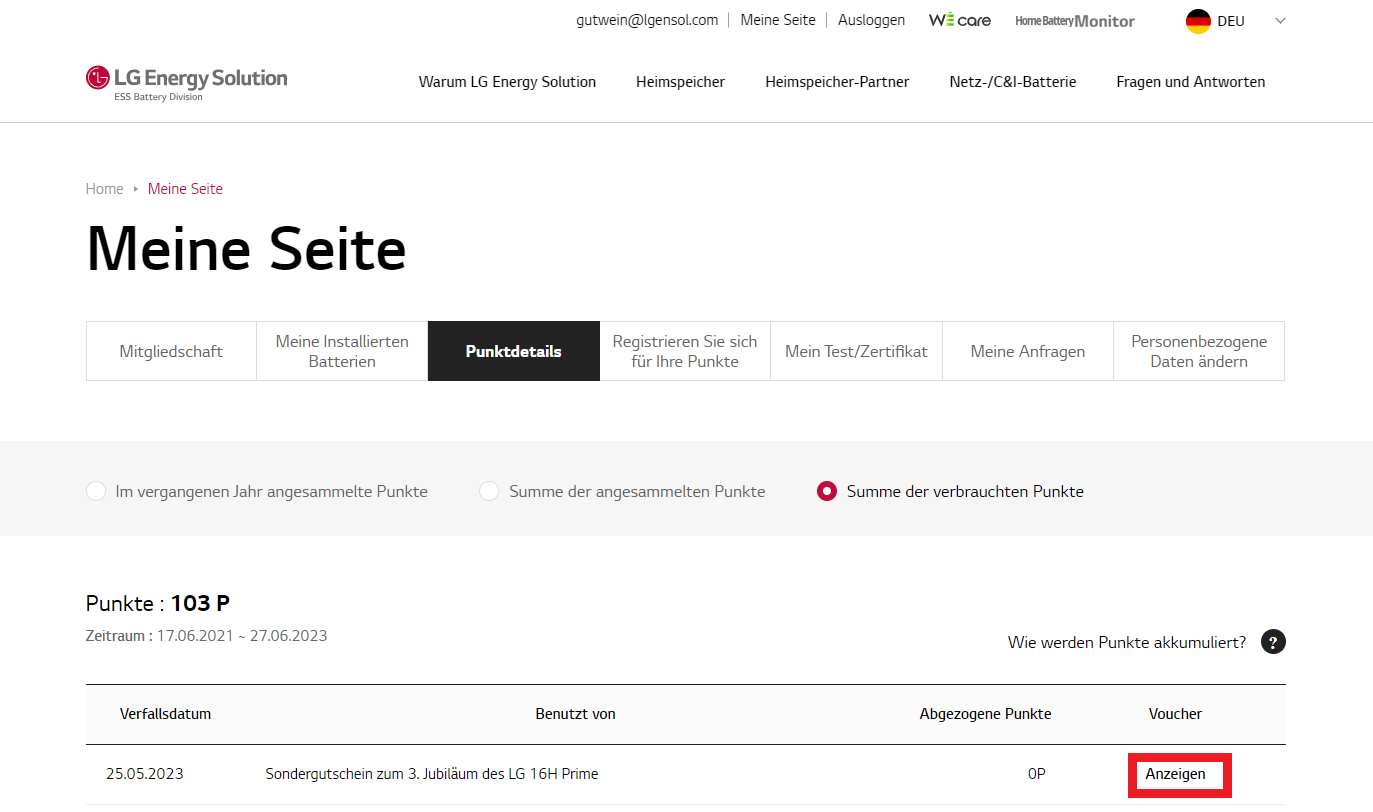Viewport: 1373px width, 812px height.
Task: Click the German flag icon
Action: point(1198,21)
